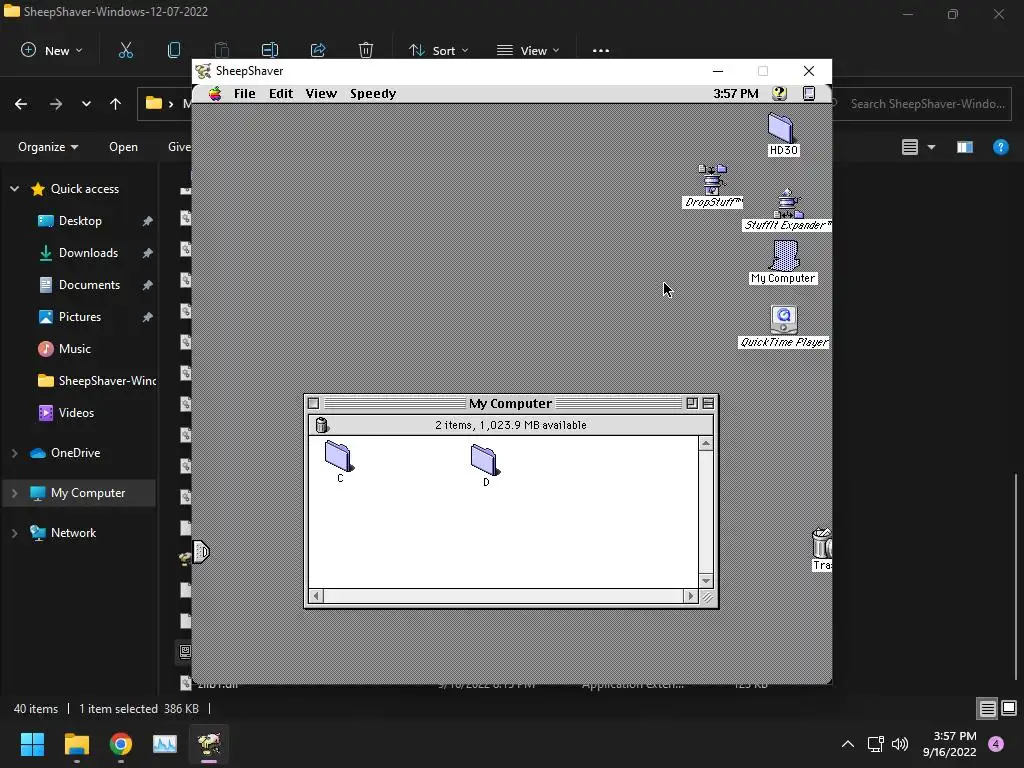Click the File Explorer search box

click(x=921, y=104)
